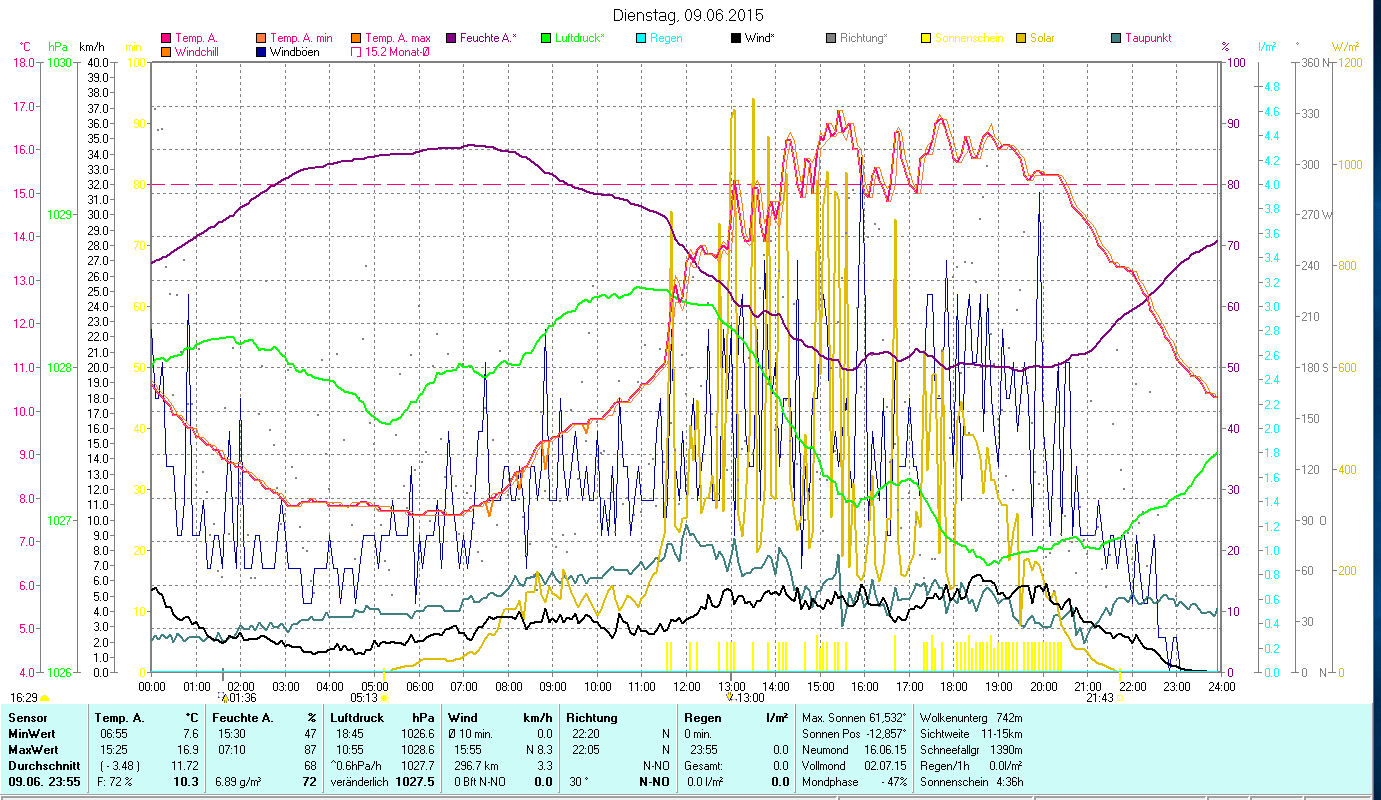Click the absolute humidity value 6.89 g/m²

tap(238, 782)
